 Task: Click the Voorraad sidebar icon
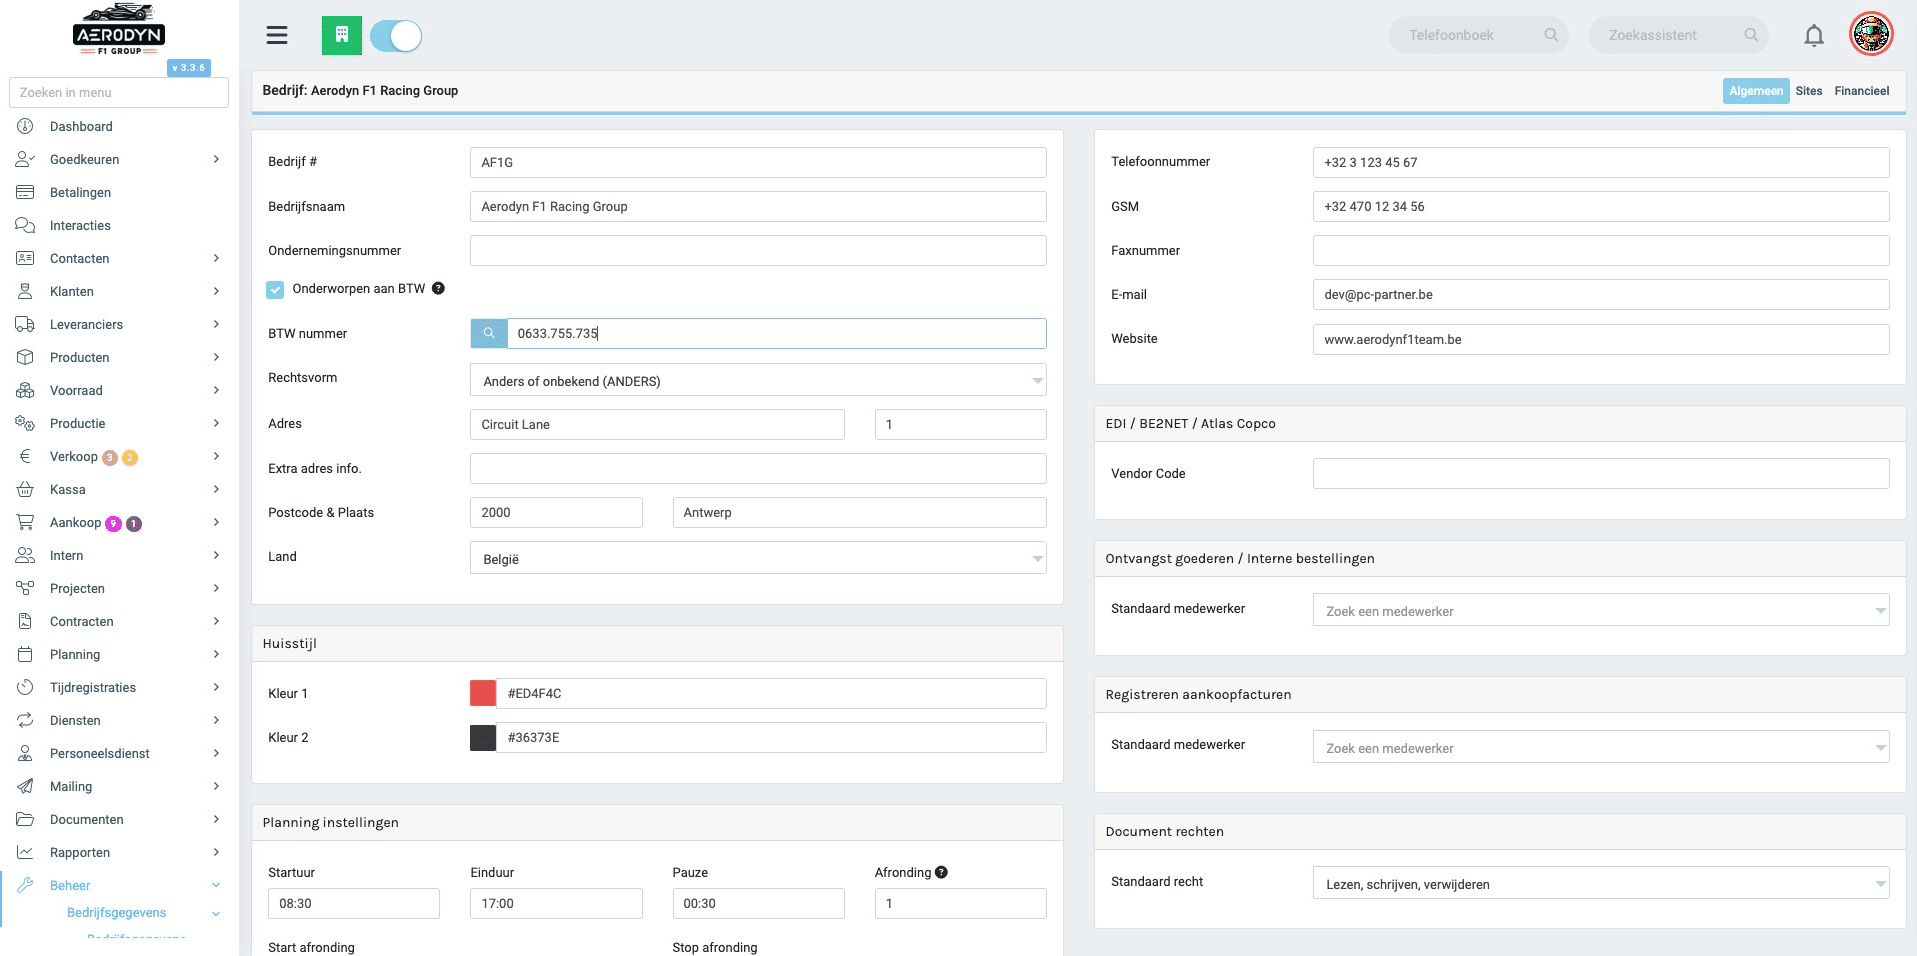(x=25, y=390)
